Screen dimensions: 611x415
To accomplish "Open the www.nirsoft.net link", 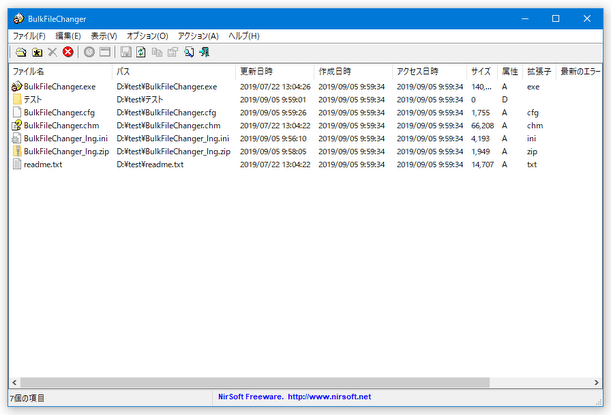I will [x=329, y=397].
